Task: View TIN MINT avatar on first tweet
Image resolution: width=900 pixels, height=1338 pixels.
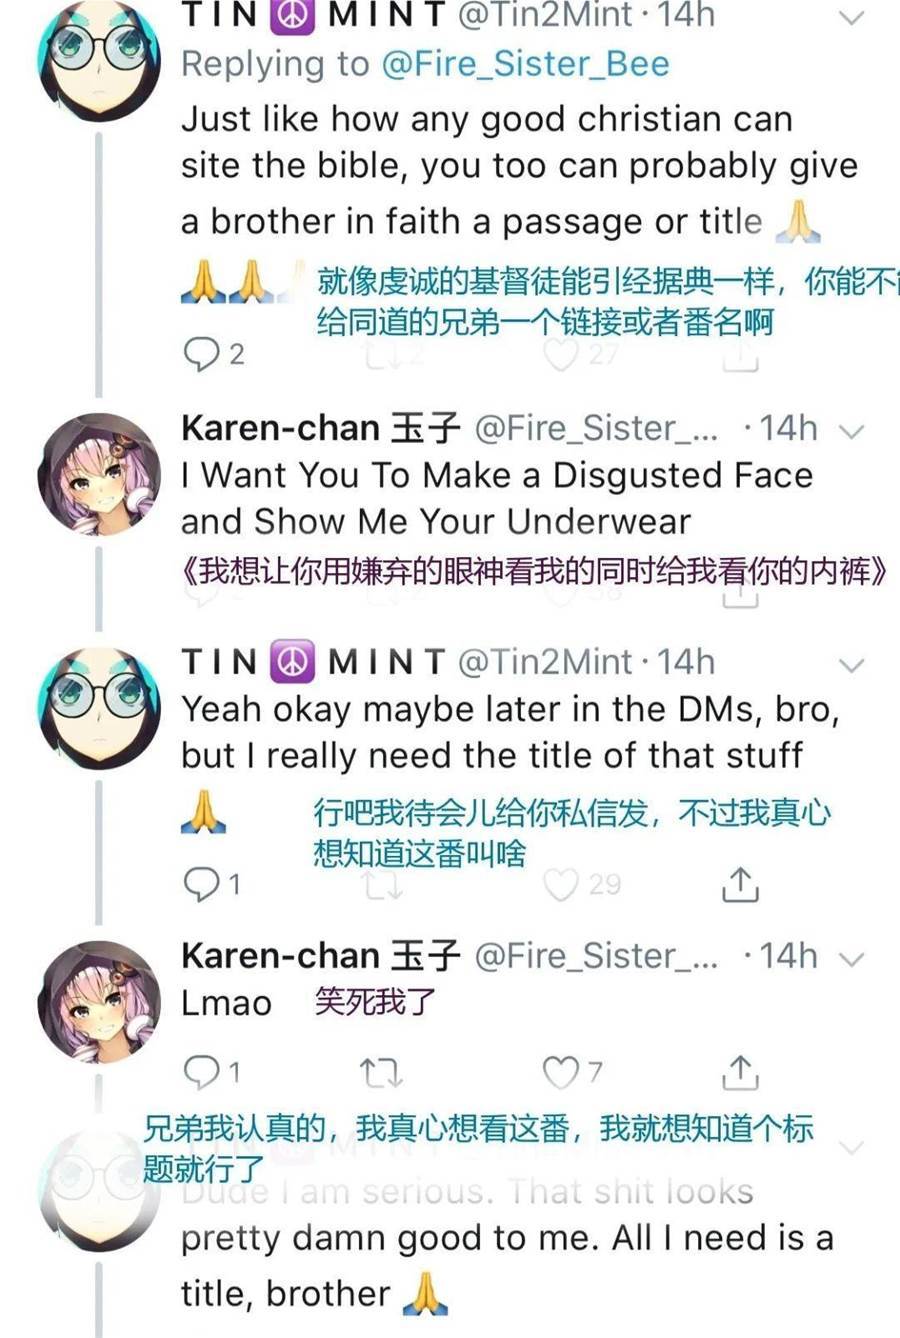Action: [98, 58]
